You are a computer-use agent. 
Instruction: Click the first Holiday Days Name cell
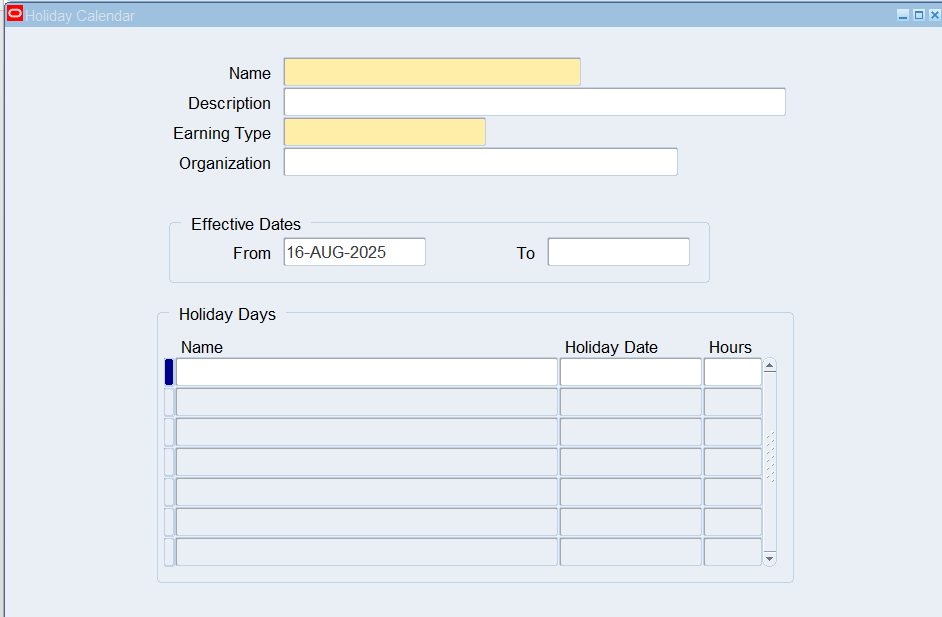[366, 372]
